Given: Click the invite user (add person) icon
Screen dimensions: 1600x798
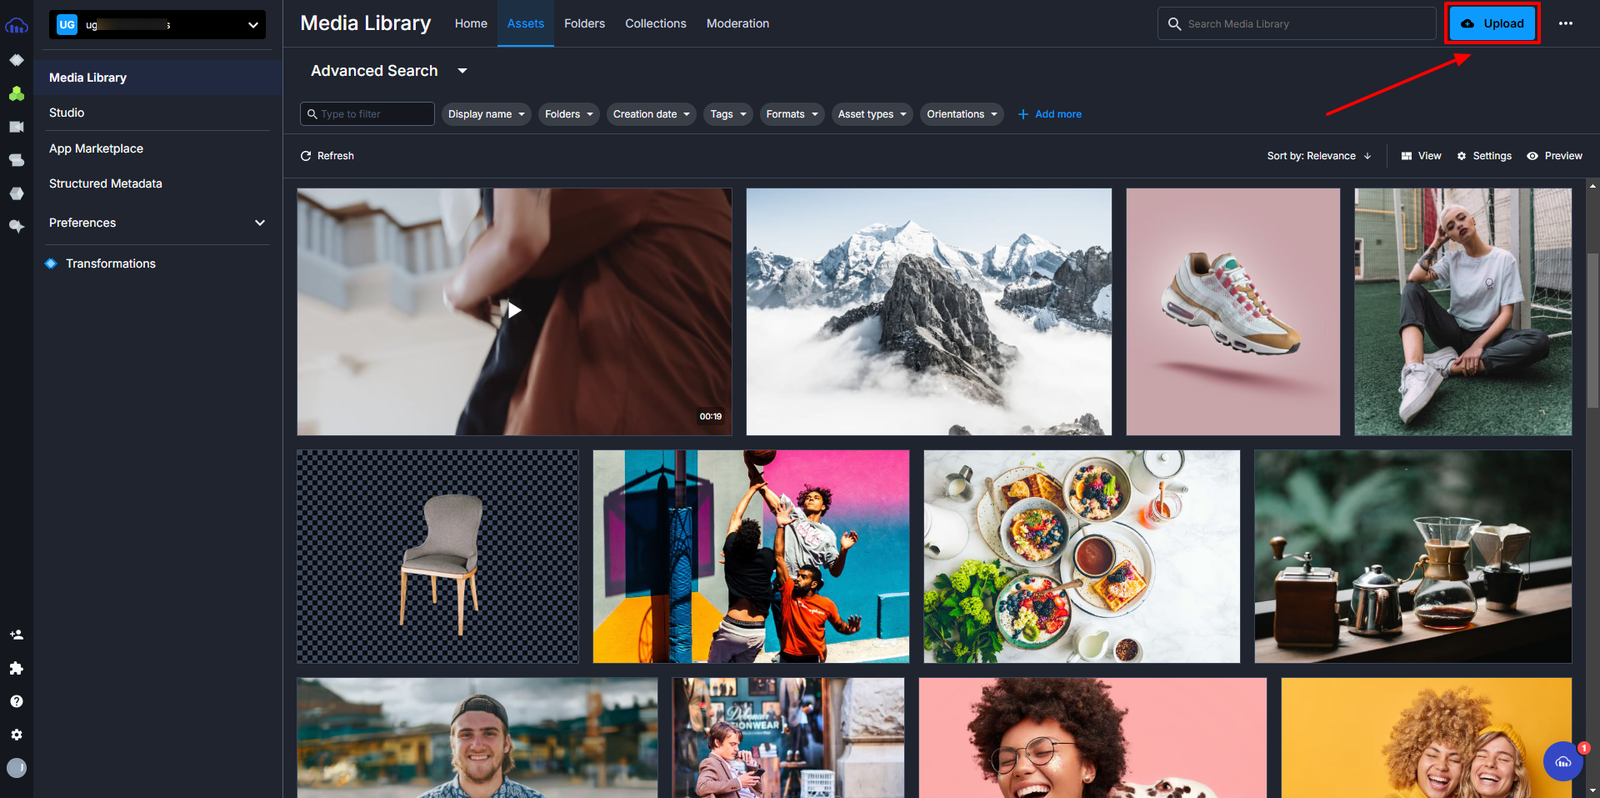Looking at the screenshot, I should 16,635.
